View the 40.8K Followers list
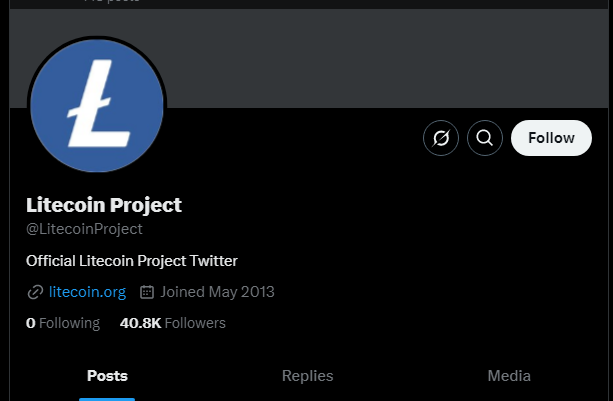Image resolution: width=613 pixels, height=401 pixels. (173, 323)
